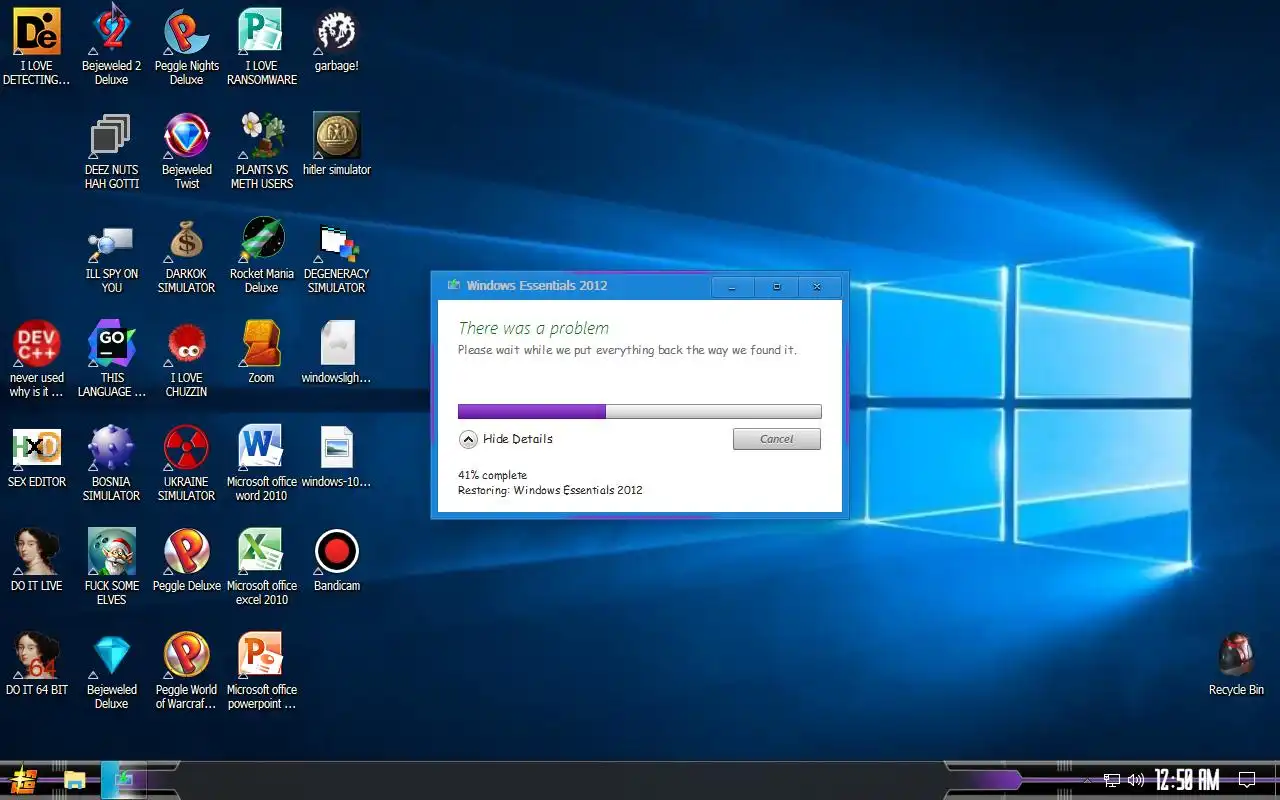This screenshot has height=800, width=1280.
Task: Click 'Restoring: Windows Essentials 2012' text
Action: (x=550, y=490)
